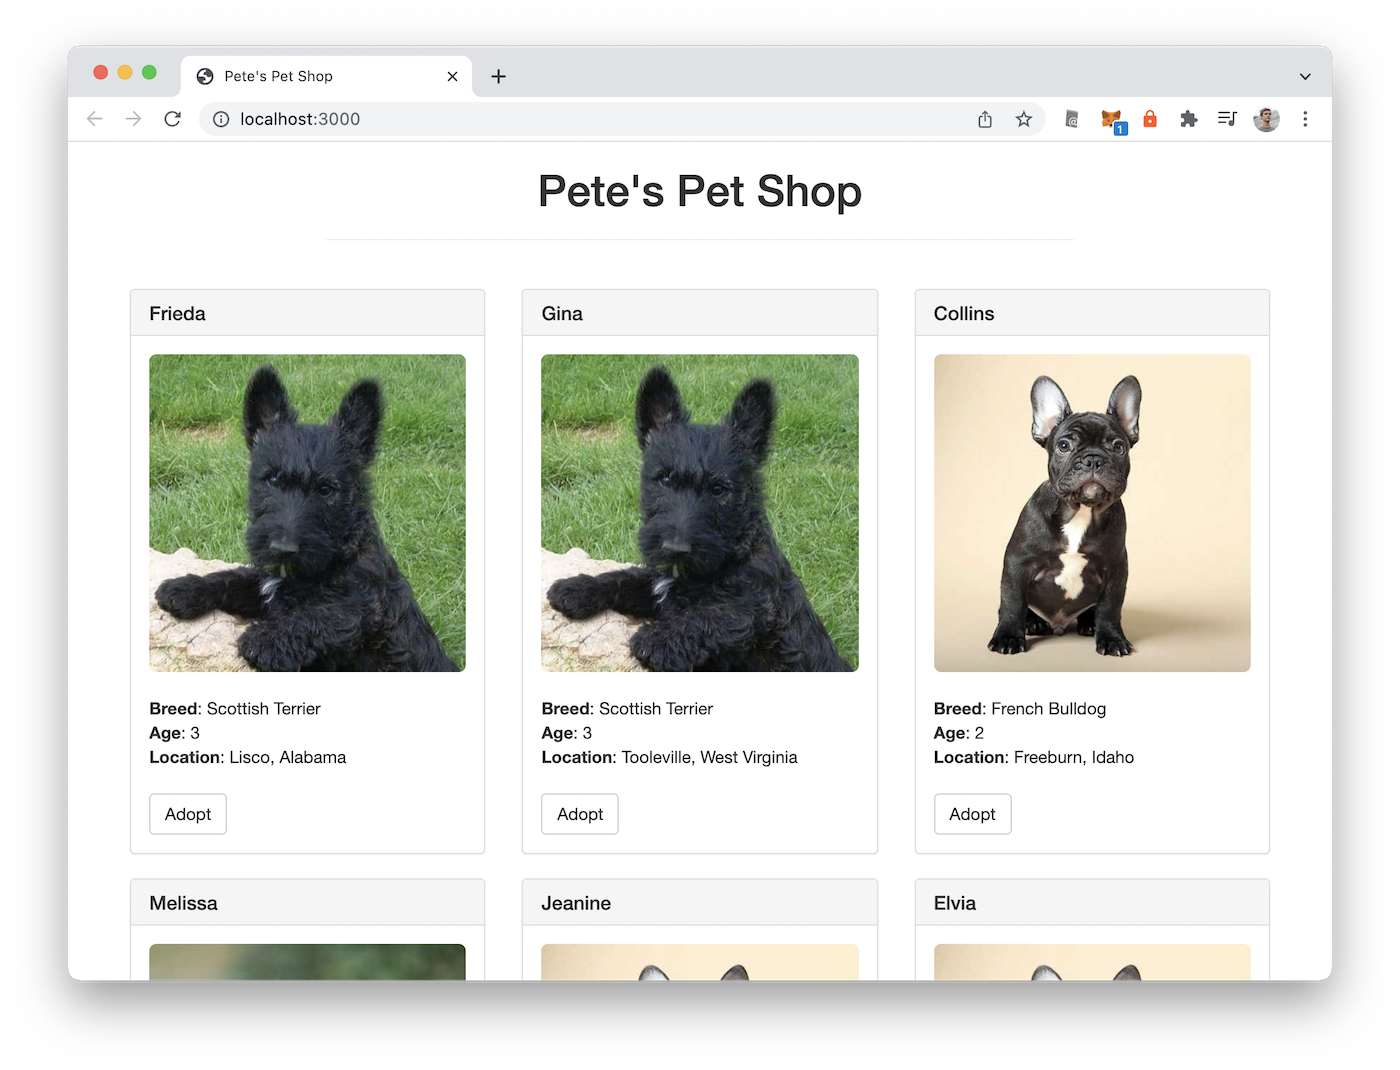The image size is (1400, 1070).
Task: Share this page using the share icon
Action: click(x=985, y=119)
